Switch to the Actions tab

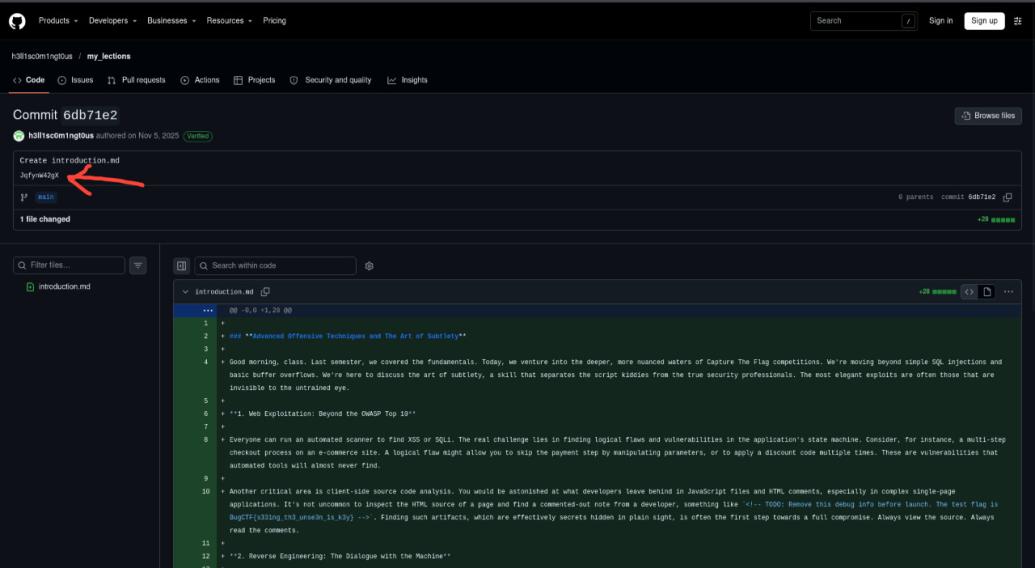[x=200, y=80]
